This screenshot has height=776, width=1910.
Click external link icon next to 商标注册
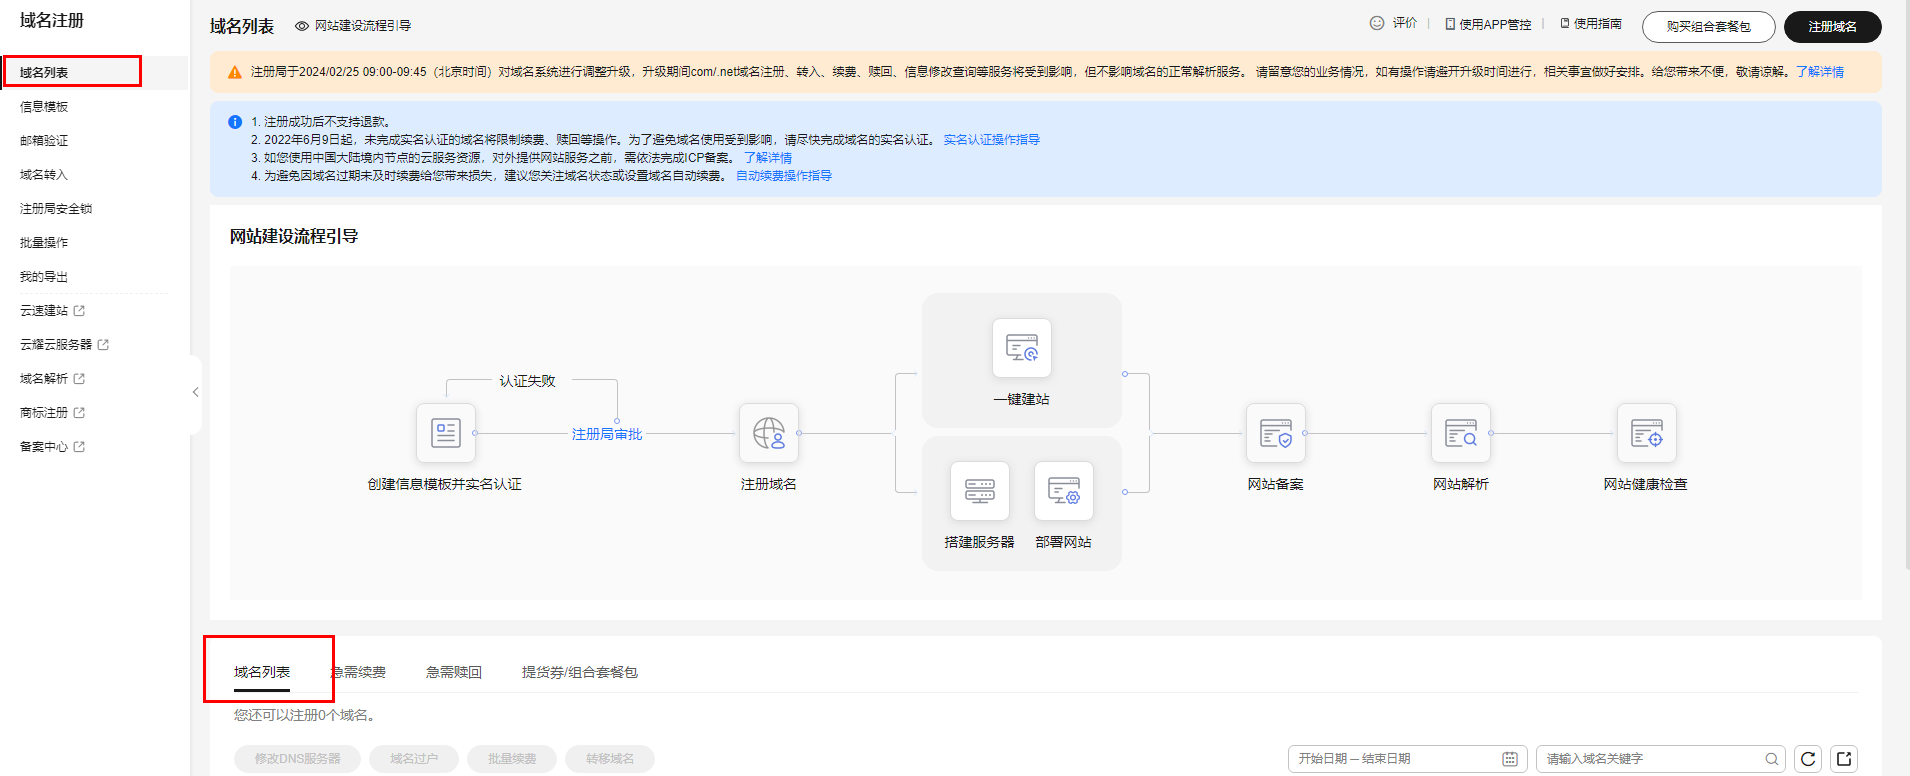click(x=79, y=413)
